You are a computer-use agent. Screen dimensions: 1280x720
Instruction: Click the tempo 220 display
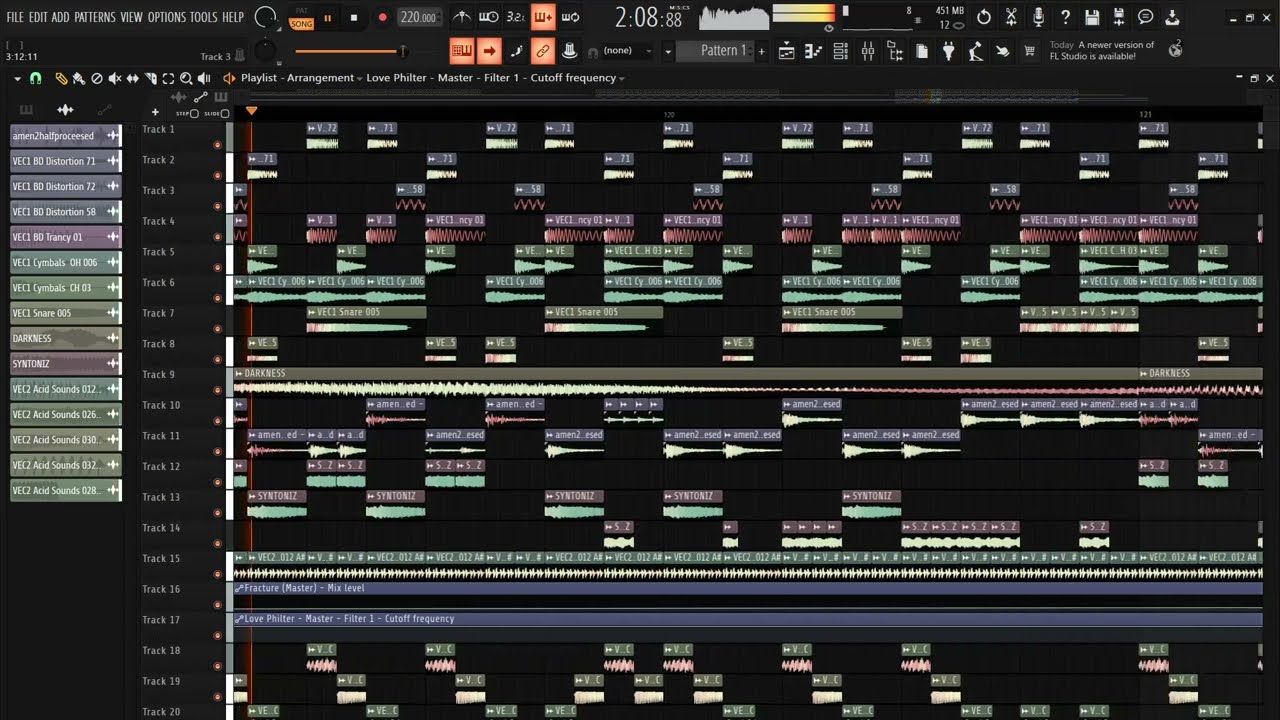[x=417, y=17]
